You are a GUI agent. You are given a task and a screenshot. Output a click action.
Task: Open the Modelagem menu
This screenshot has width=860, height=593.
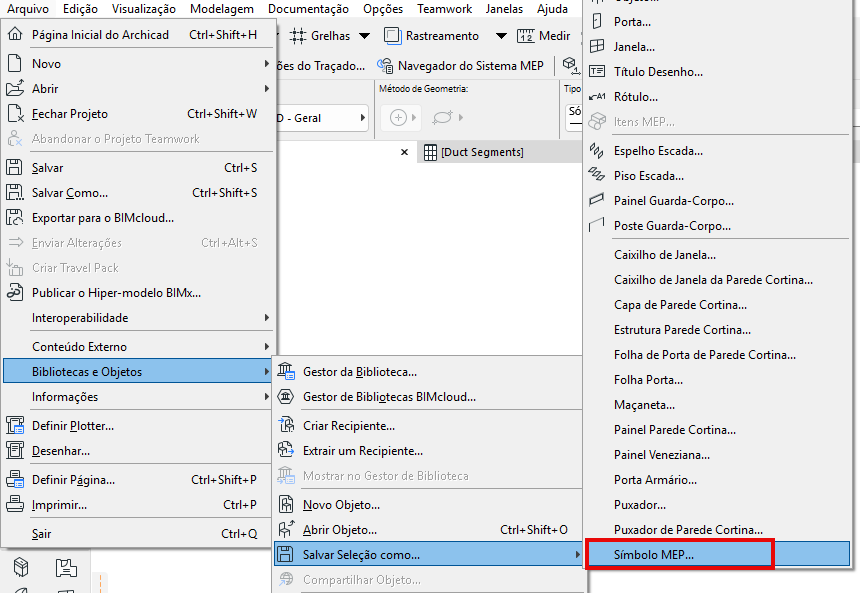(x=222, y=9)
